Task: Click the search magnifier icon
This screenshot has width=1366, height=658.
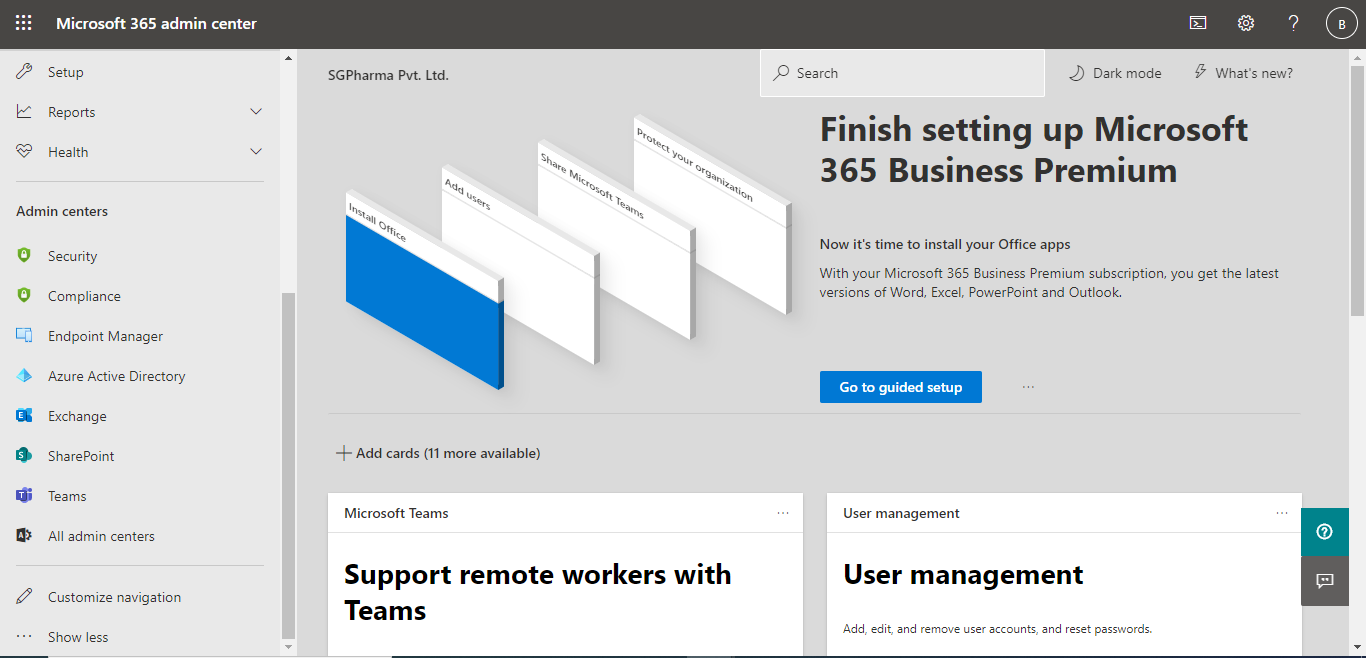Action: pyautogui.click(x=781, y=73)
